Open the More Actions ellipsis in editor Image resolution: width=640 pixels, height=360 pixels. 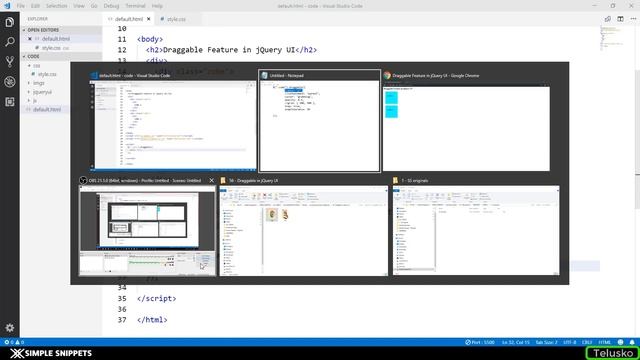tap(633, 19)
